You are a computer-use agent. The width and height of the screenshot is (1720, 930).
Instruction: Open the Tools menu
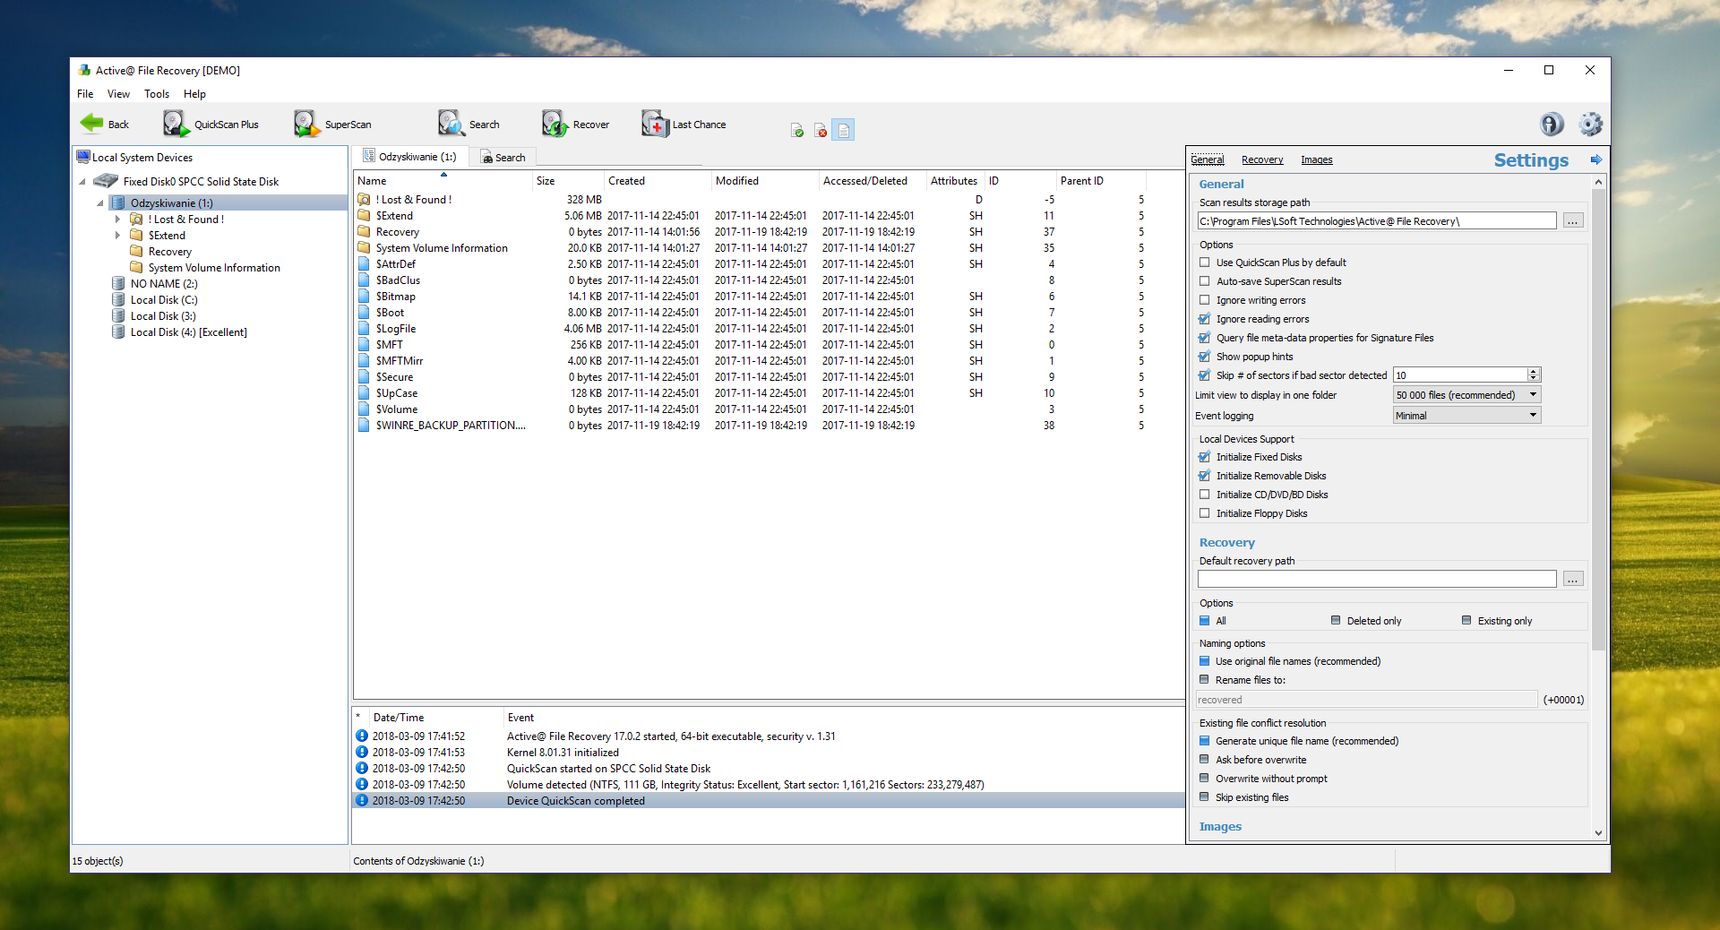(157, 94)
